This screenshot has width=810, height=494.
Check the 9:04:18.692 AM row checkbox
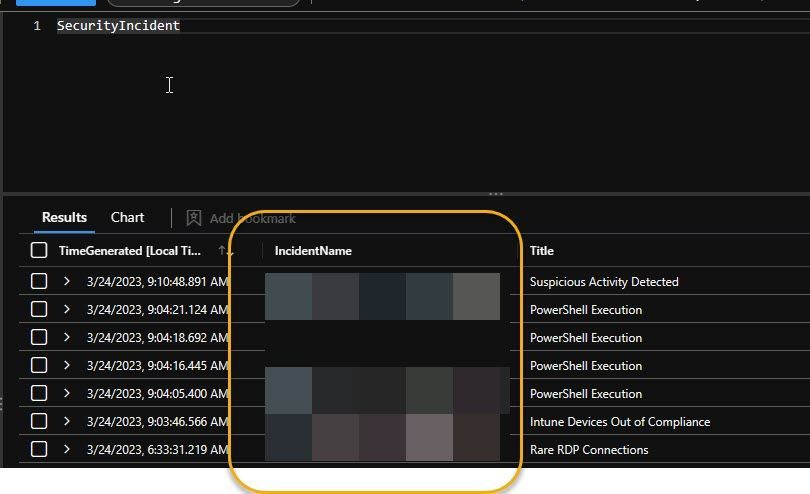click(x=39, y=337)
